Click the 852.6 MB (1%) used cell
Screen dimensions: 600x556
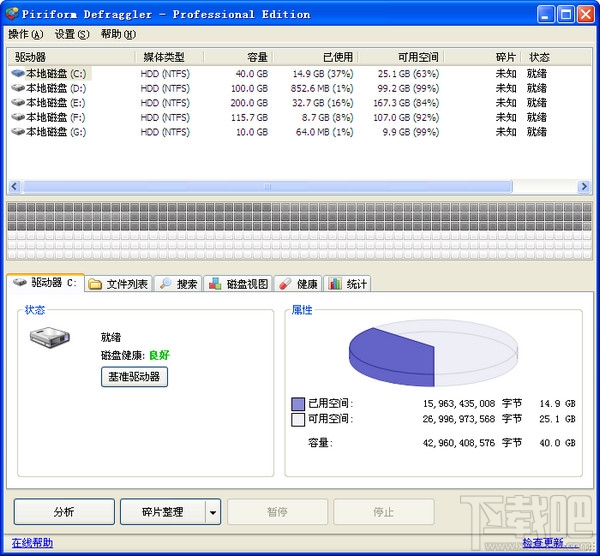tap(322, 88)
